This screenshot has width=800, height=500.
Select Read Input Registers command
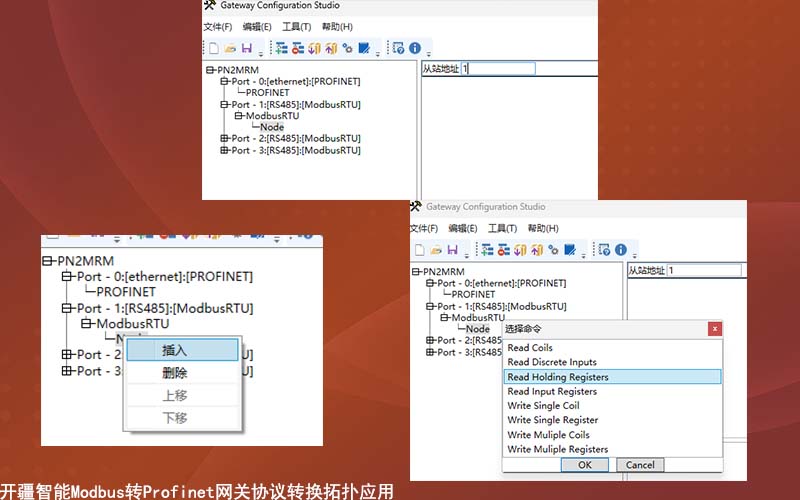point(612,391)
